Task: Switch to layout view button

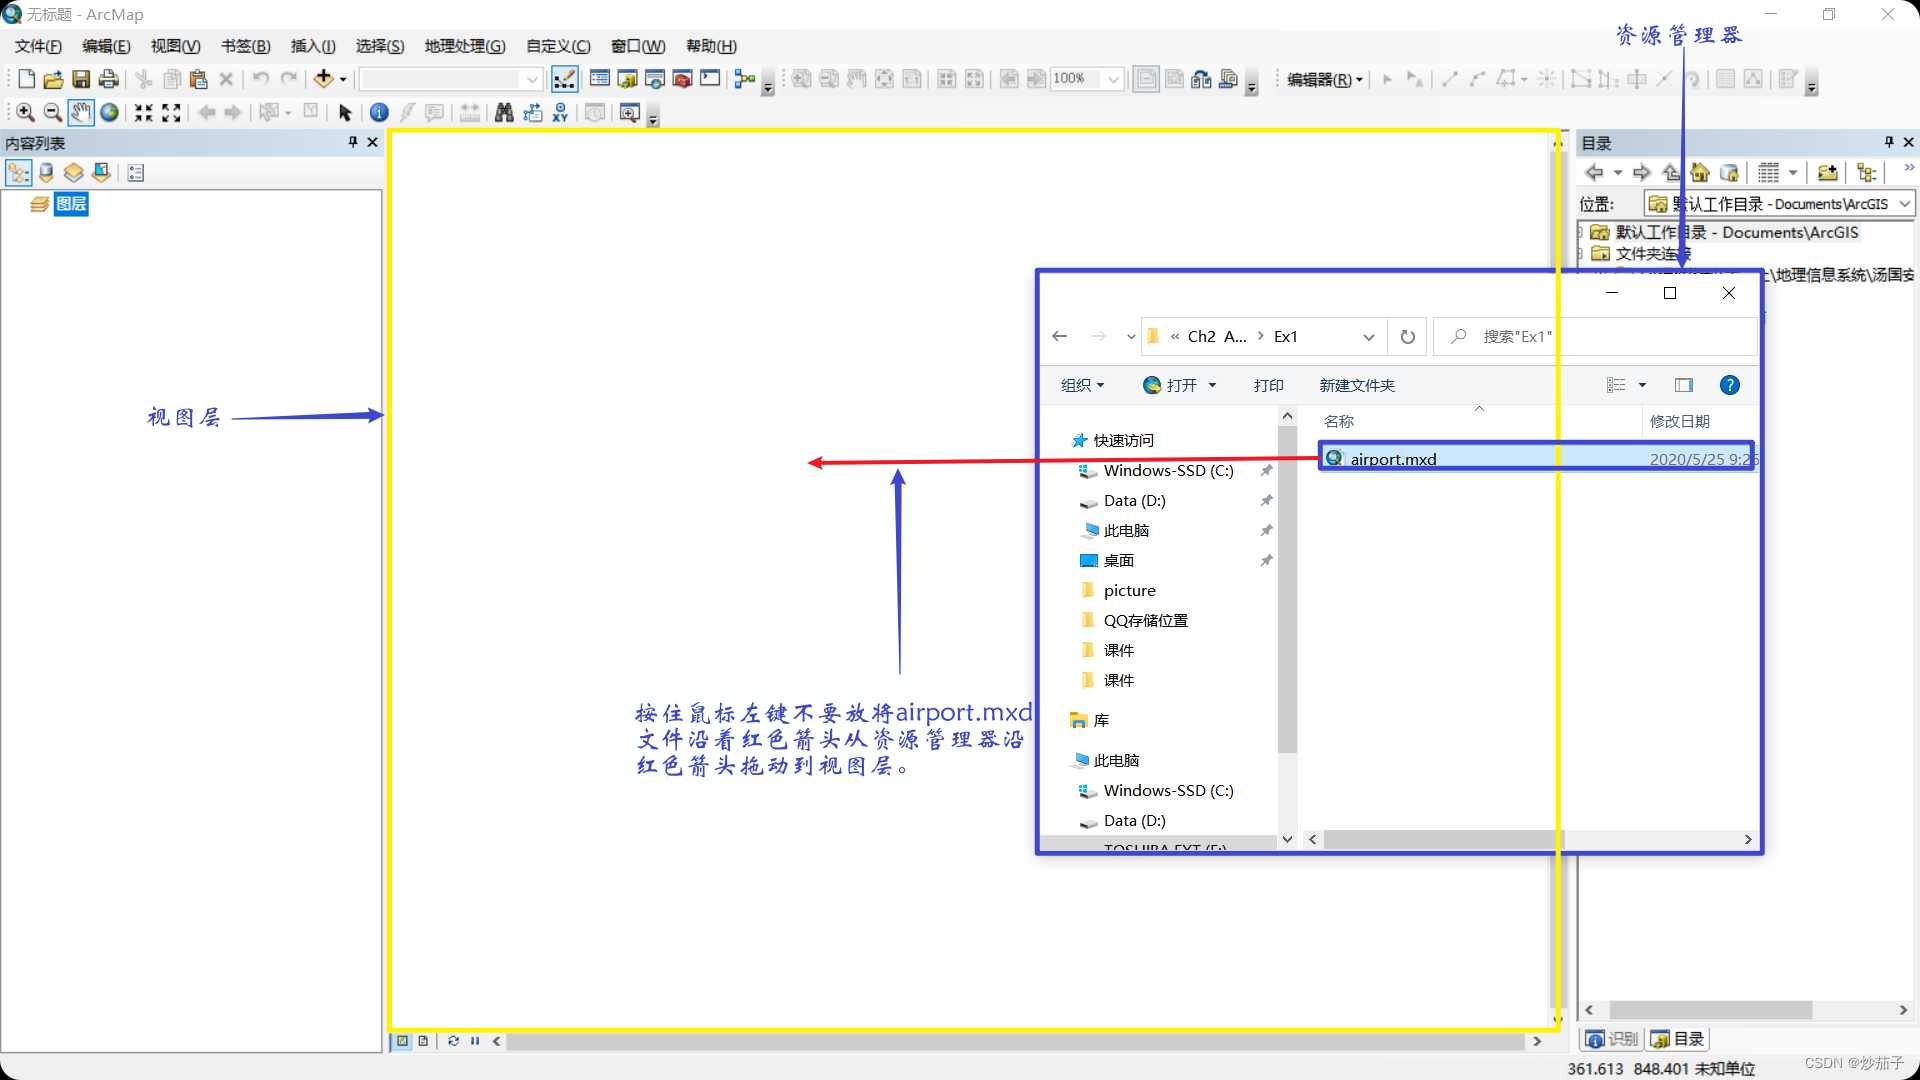Action: coord(423,1041)
